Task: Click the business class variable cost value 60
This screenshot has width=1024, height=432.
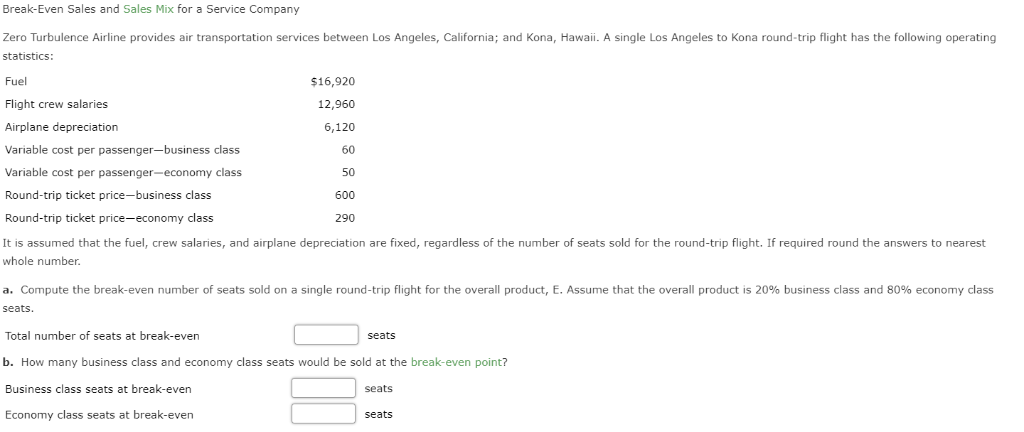Action: pyautogui.click(x=348, y=150)
